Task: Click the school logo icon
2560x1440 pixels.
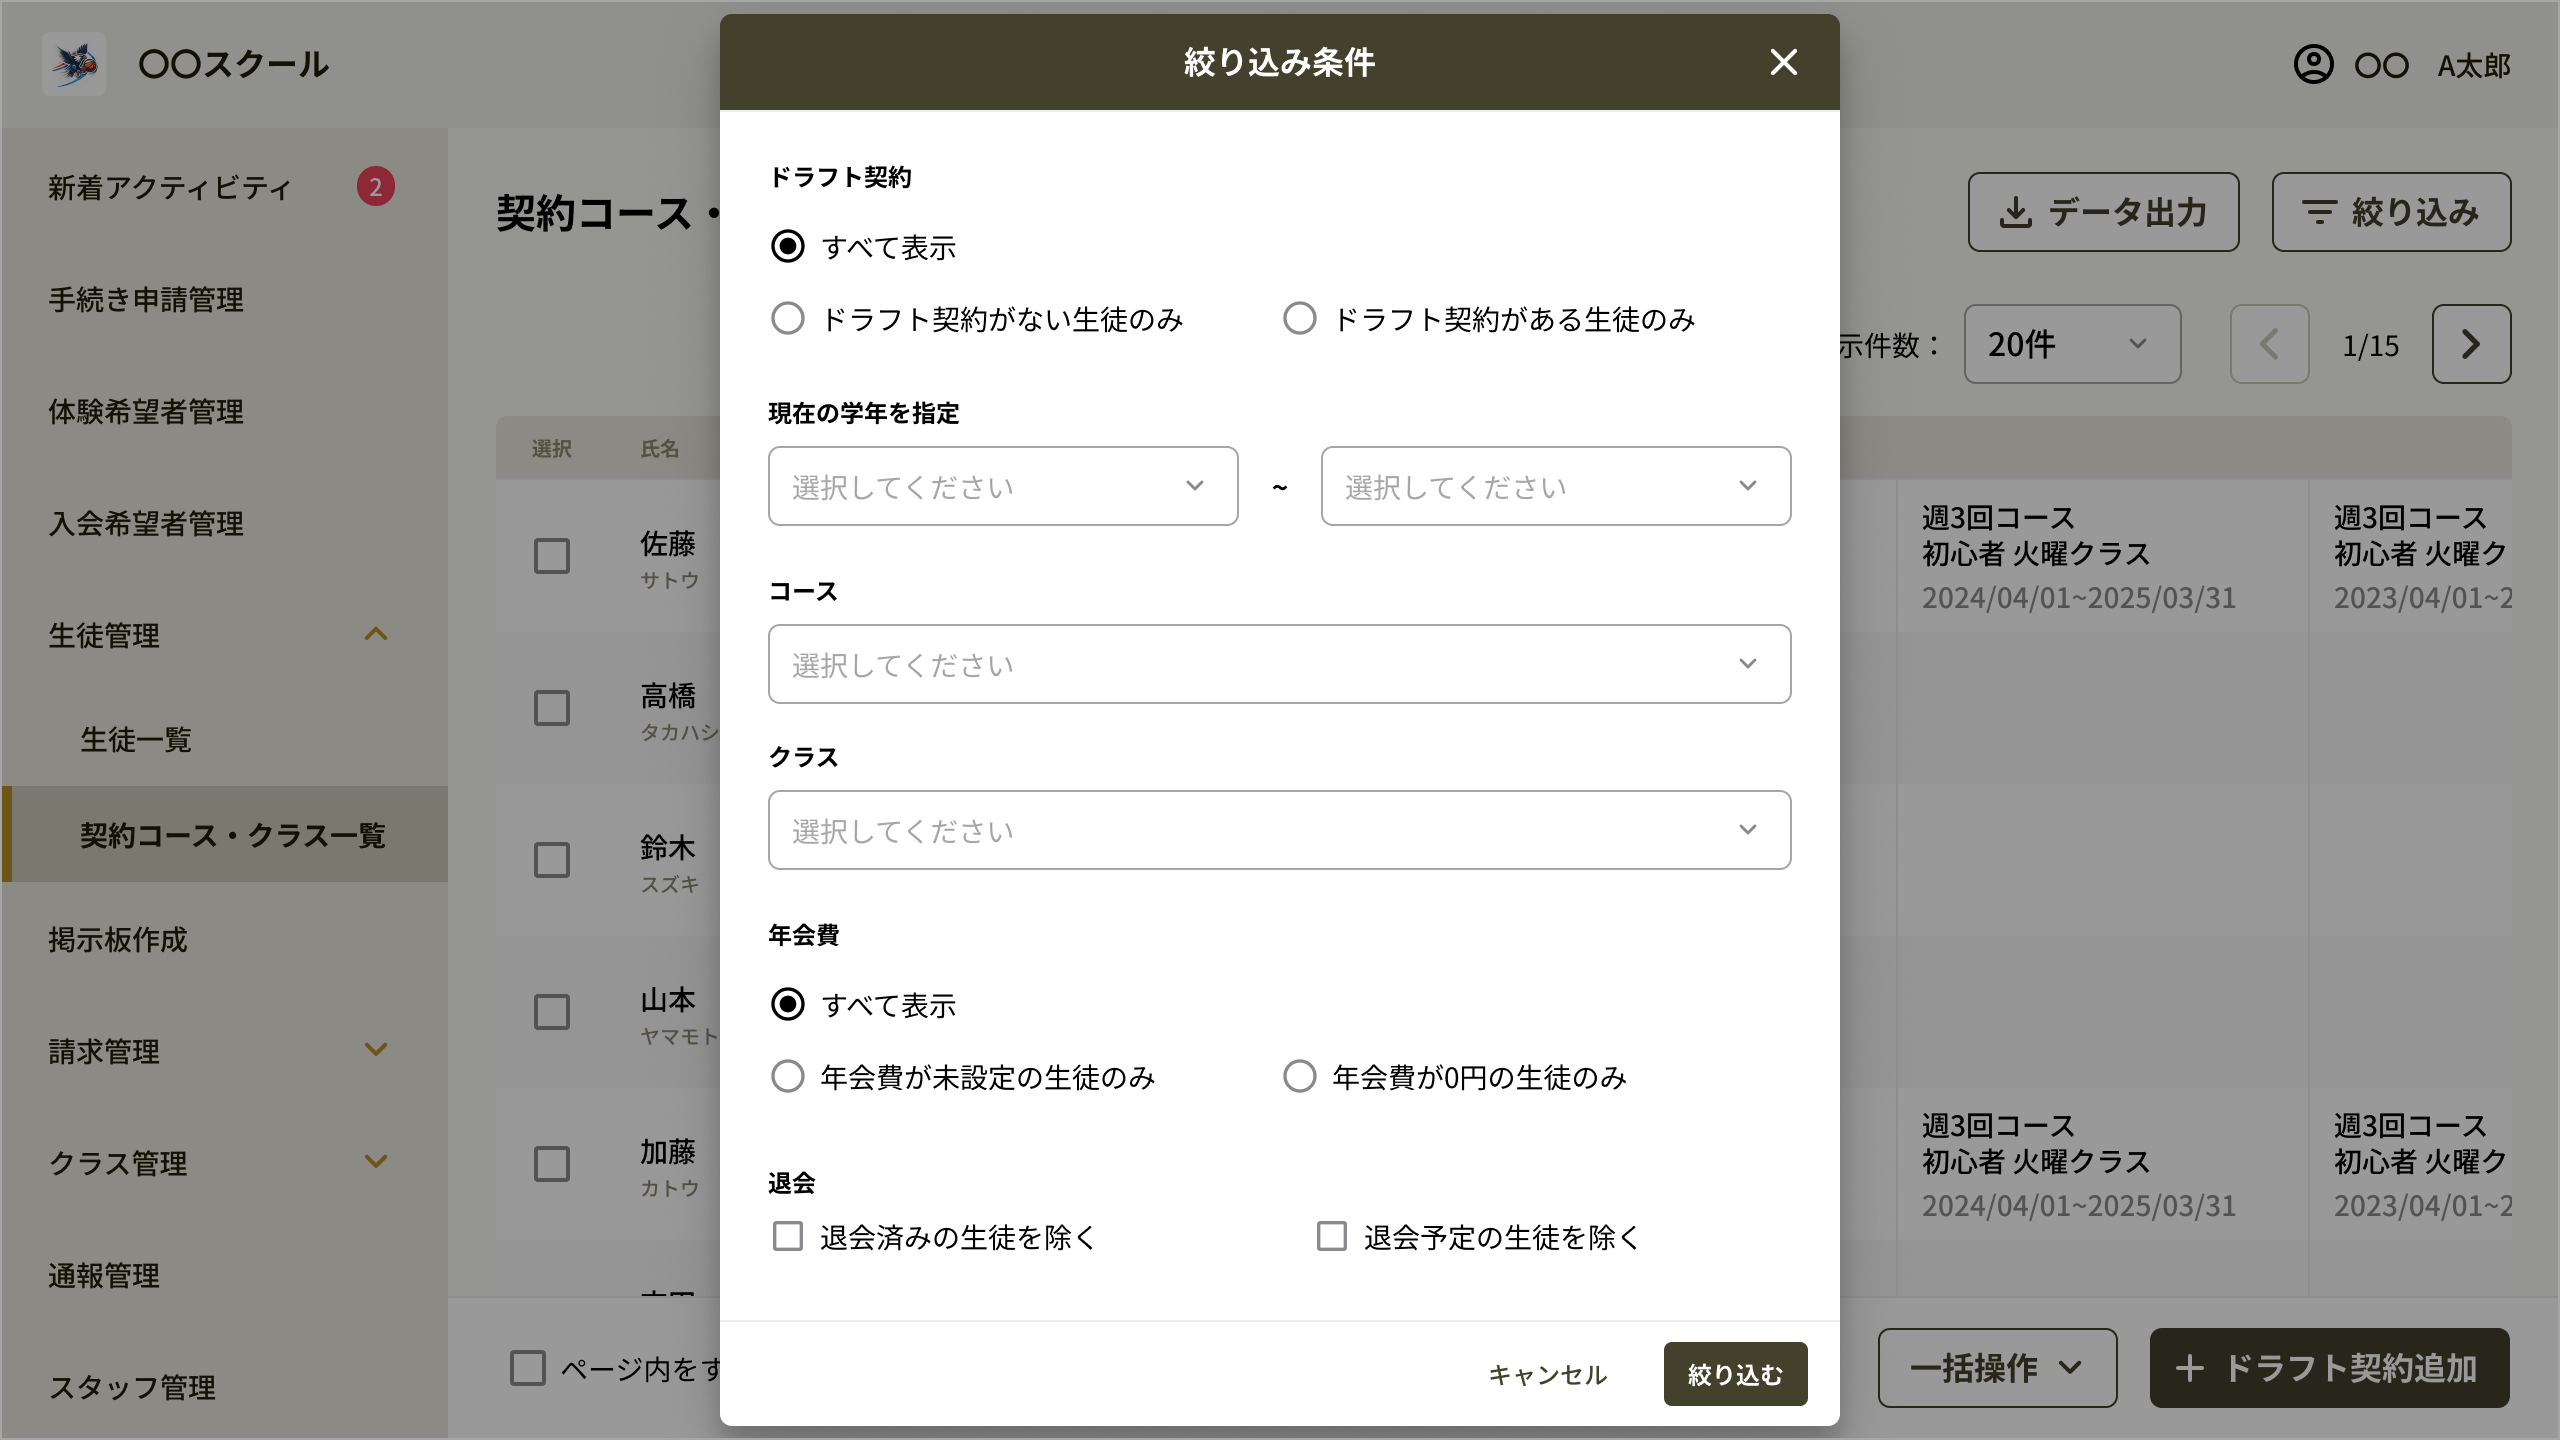Action: point(74,64)
